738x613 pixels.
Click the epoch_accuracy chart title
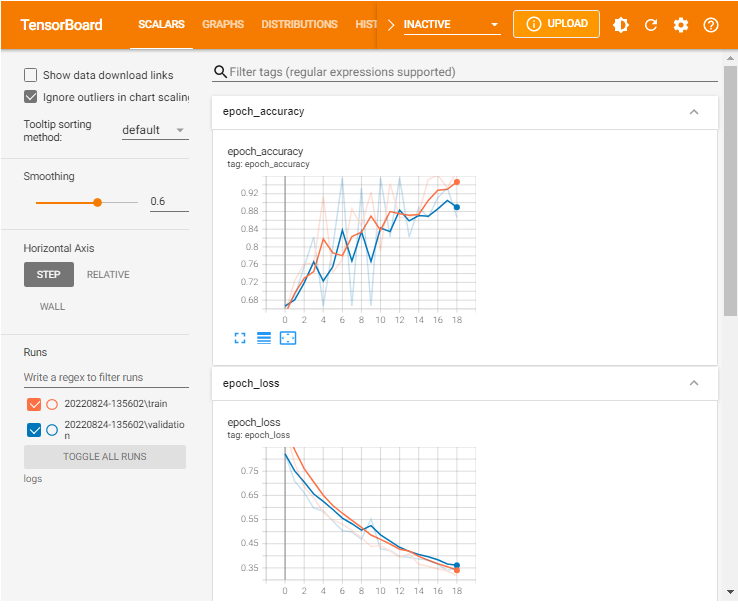[265, 152]
